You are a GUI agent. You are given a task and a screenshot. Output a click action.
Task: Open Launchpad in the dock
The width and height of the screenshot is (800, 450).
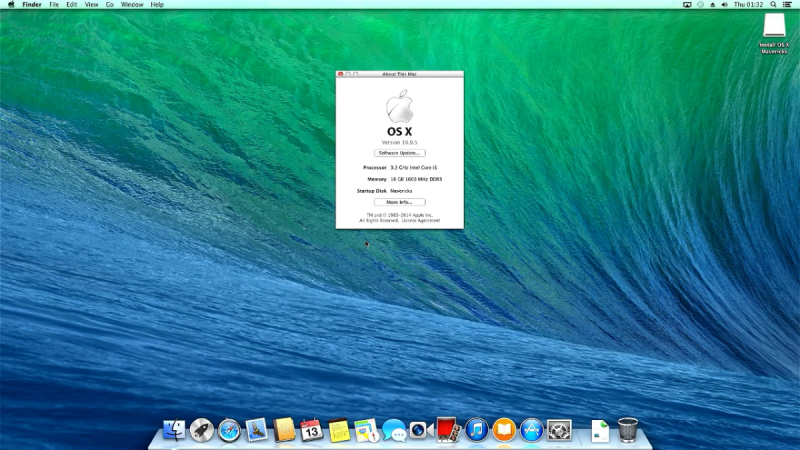(202, 430)
